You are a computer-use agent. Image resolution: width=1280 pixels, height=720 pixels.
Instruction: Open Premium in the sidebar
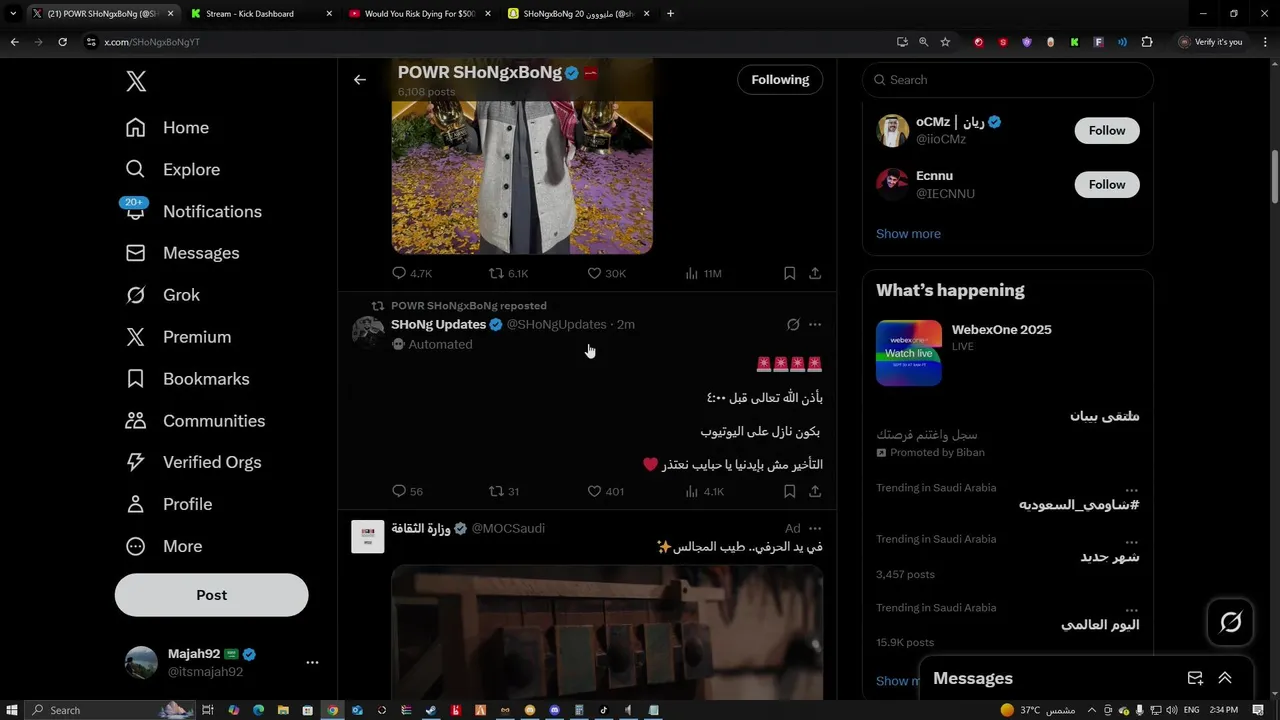point(178,337)
